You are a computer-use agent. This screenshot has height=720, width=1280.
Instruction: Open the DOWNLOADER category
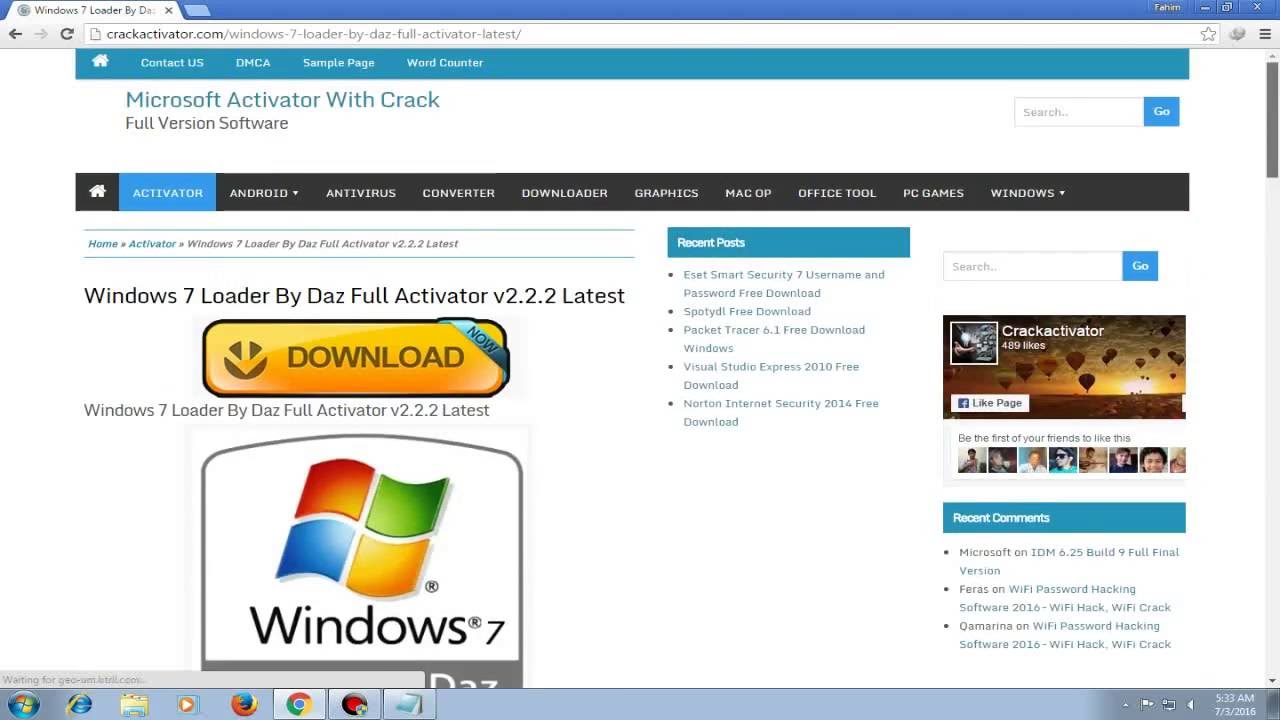565,192
